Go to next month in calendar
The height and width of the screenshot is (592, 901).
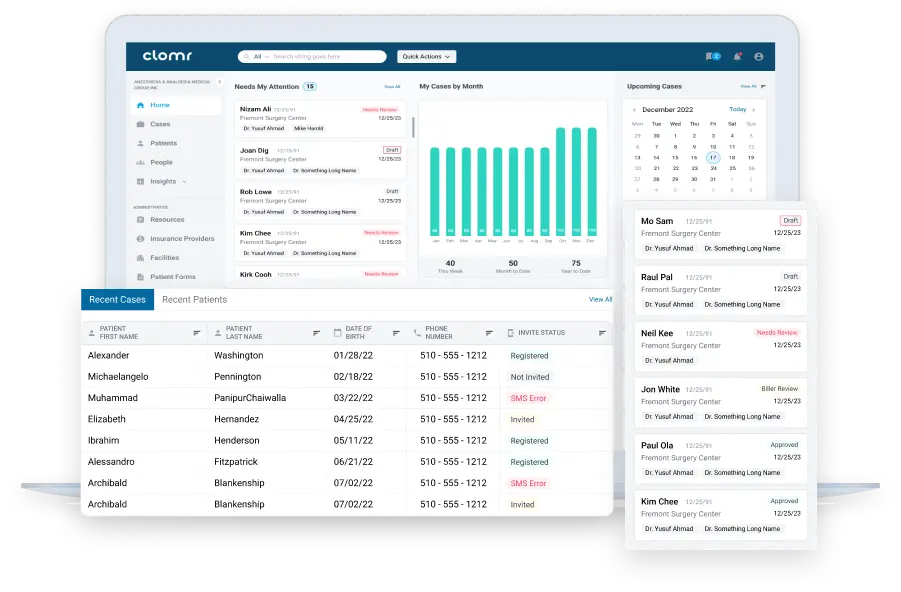tap(755, 109)
